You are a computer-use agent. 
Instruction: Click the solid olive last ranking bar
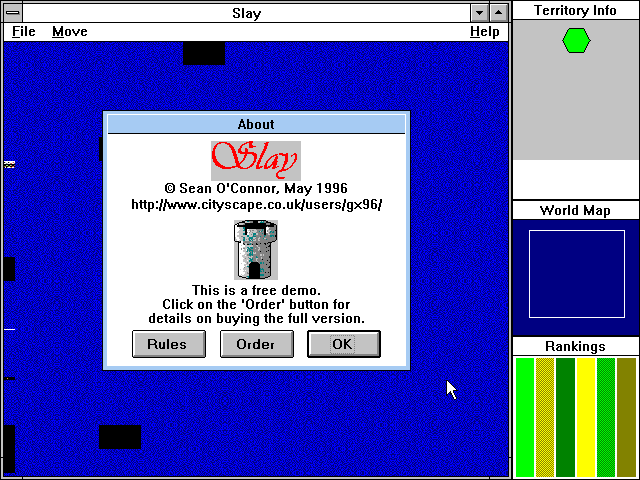click(627, 416)
